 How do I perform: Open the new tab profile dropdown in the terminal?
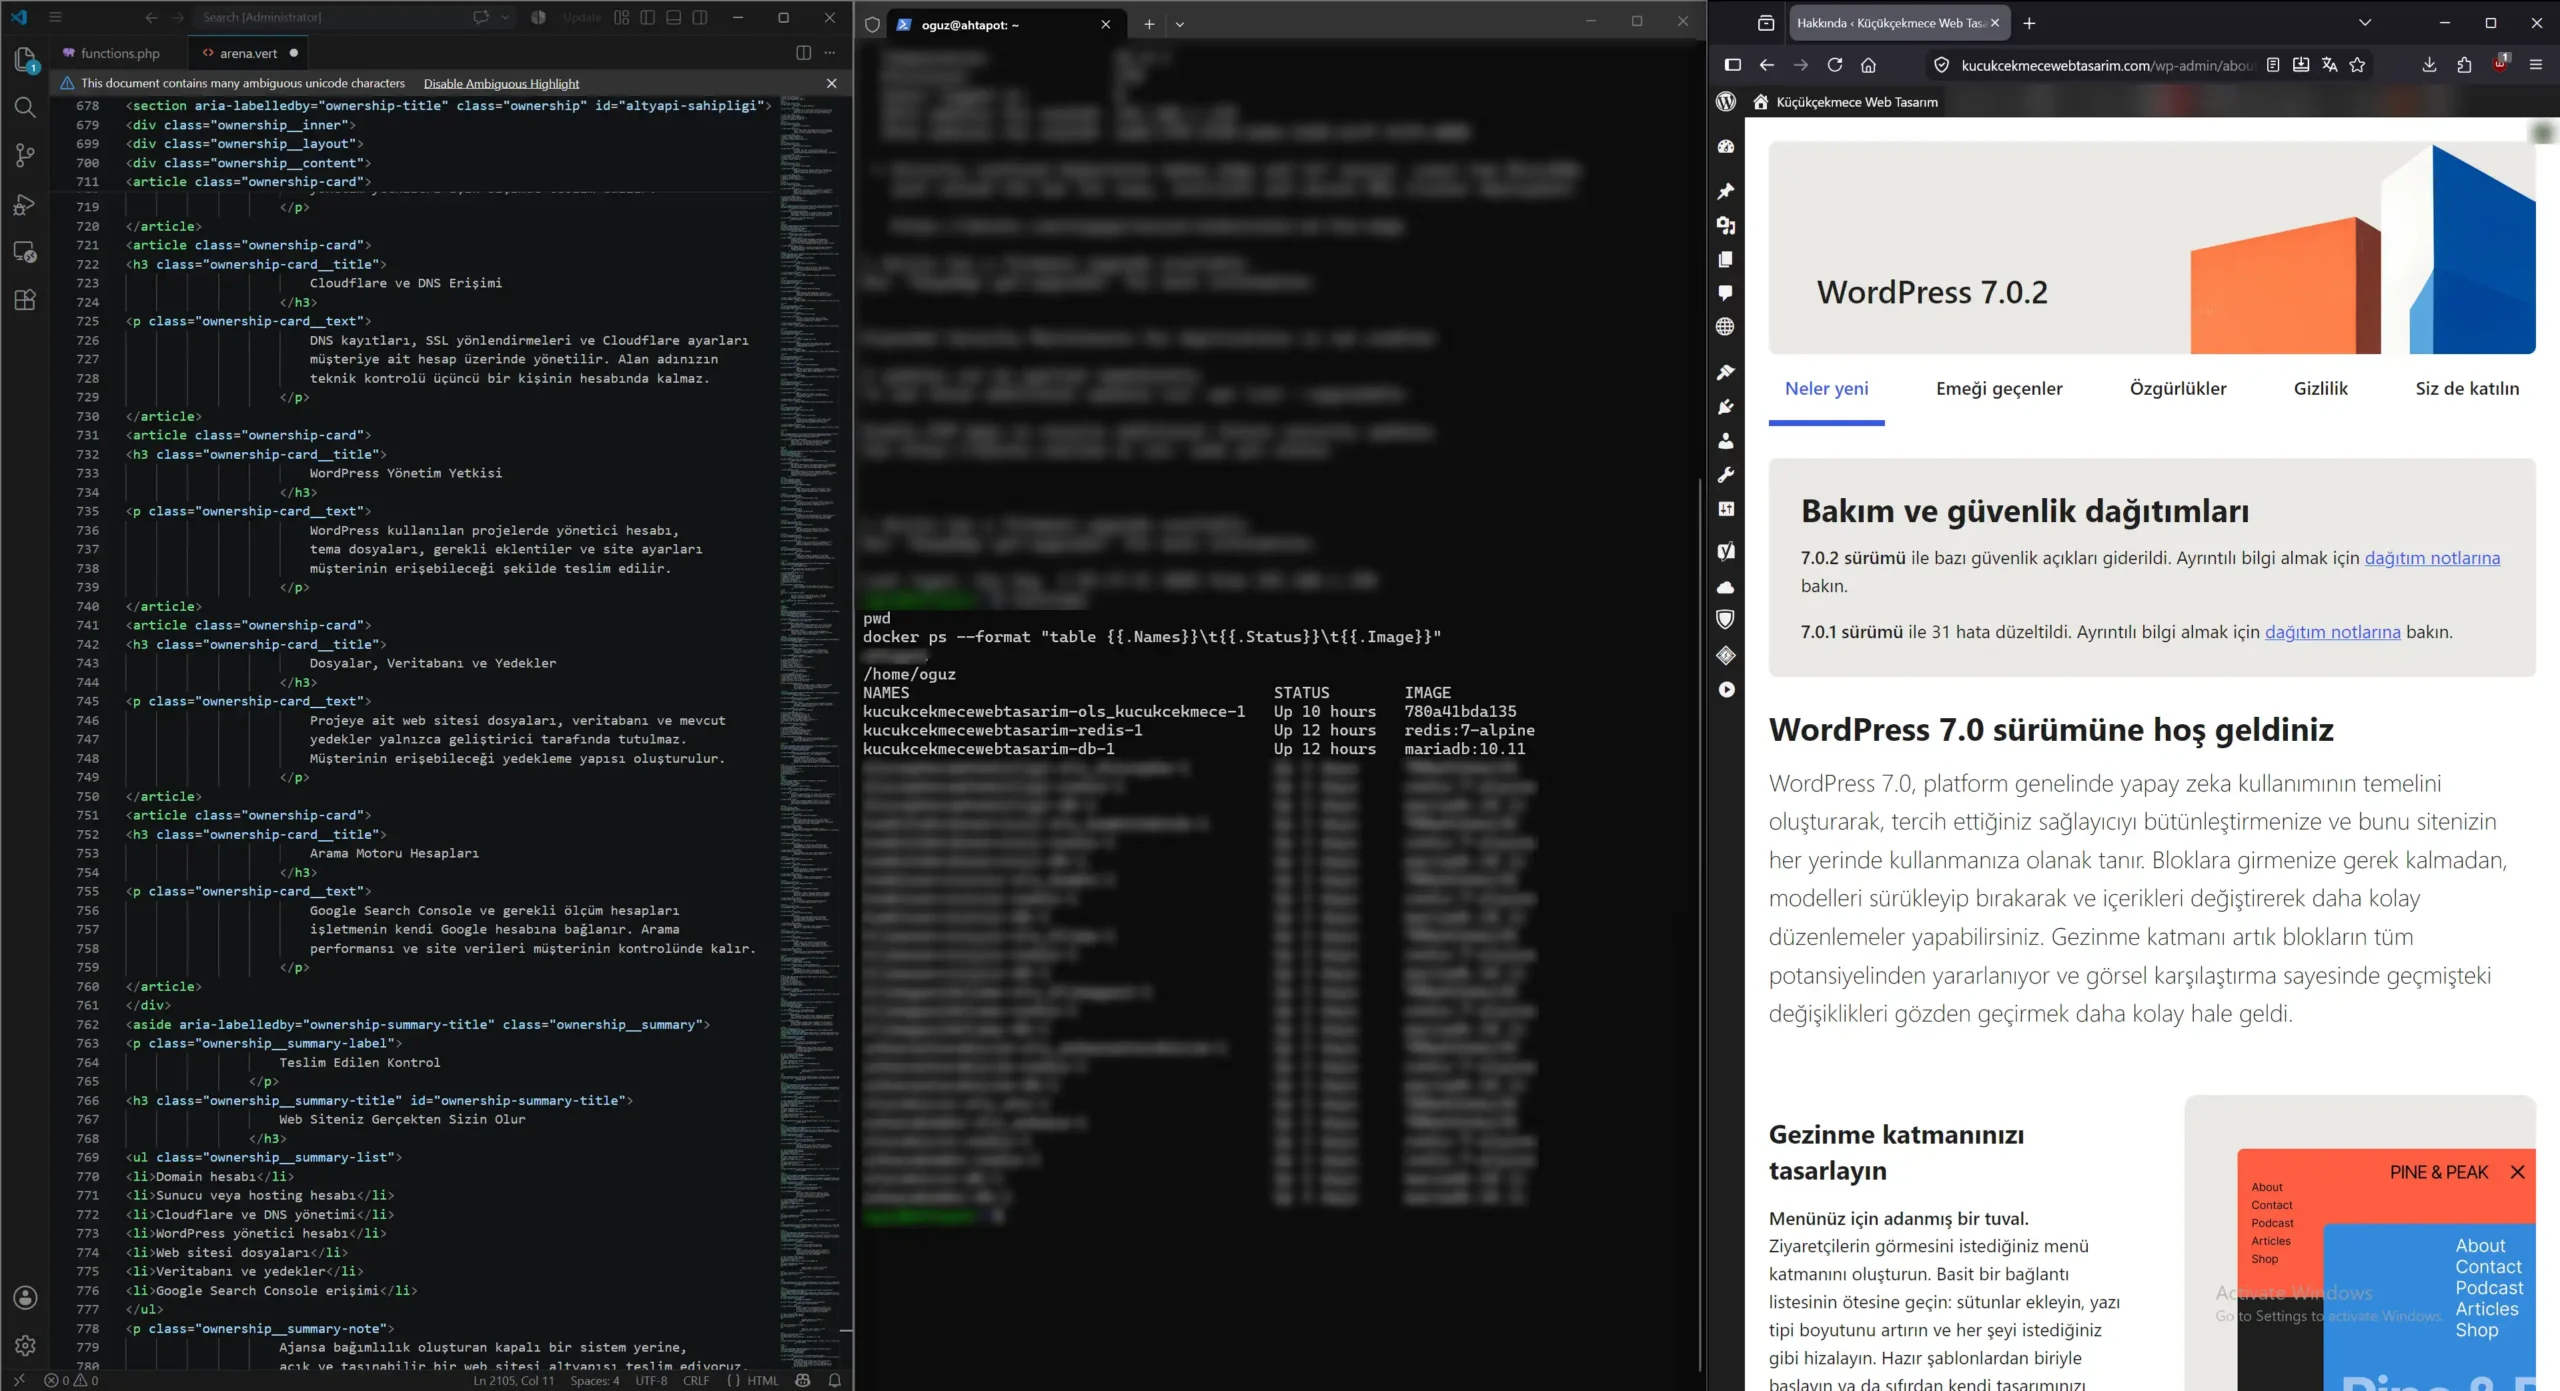(1180, 24)
